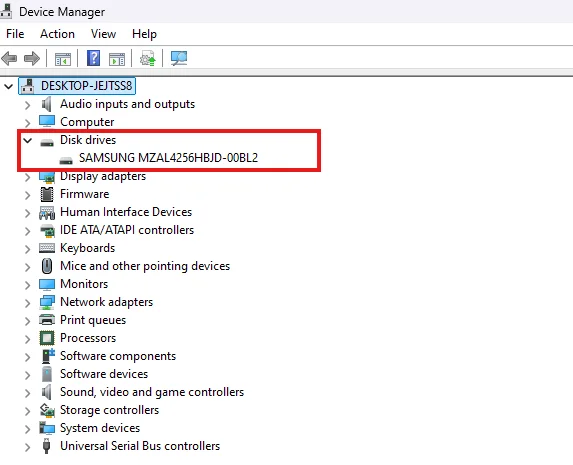Screen dimensions: 573x465
Task: Select the Processors label
Action: click(x=88, y=338)
